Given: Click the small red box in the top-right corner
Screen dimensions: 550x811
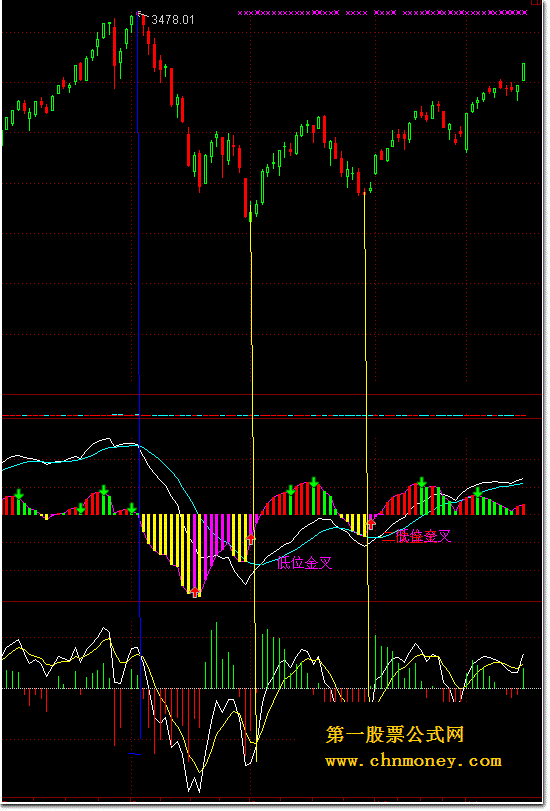Looking at the screenshot, I should point(535,2).
